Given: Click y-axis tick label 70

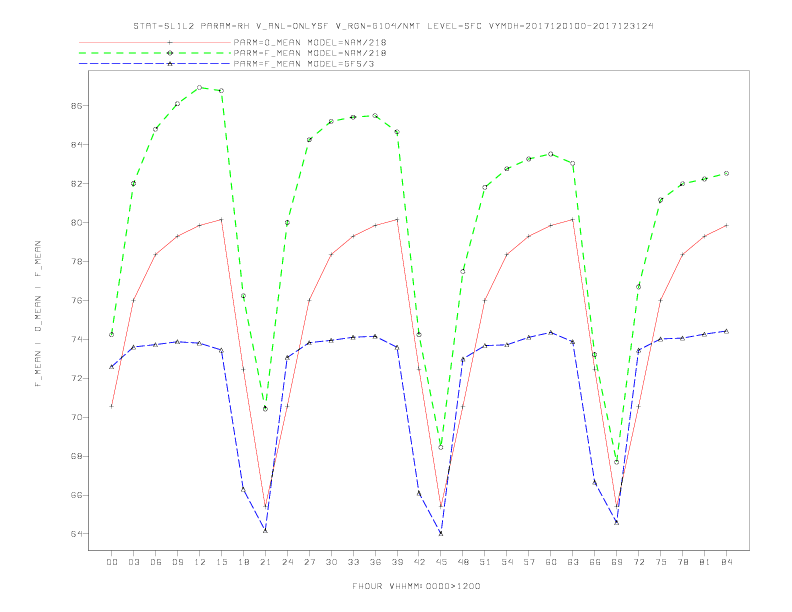Looking at the screenshot, I should pyautogui.click(x=75, y=418).
